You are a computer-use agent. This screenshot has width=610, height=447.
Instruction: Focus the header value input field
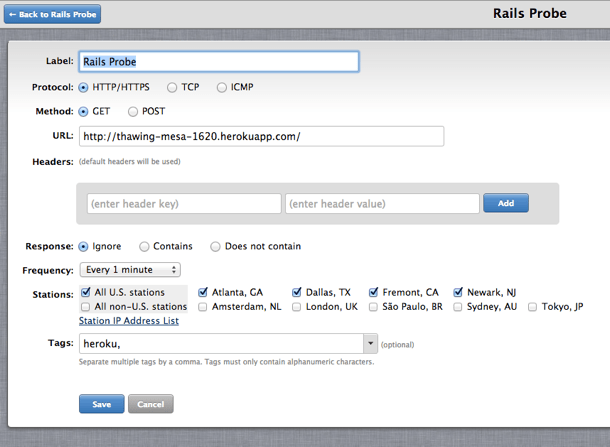point(382,204)
